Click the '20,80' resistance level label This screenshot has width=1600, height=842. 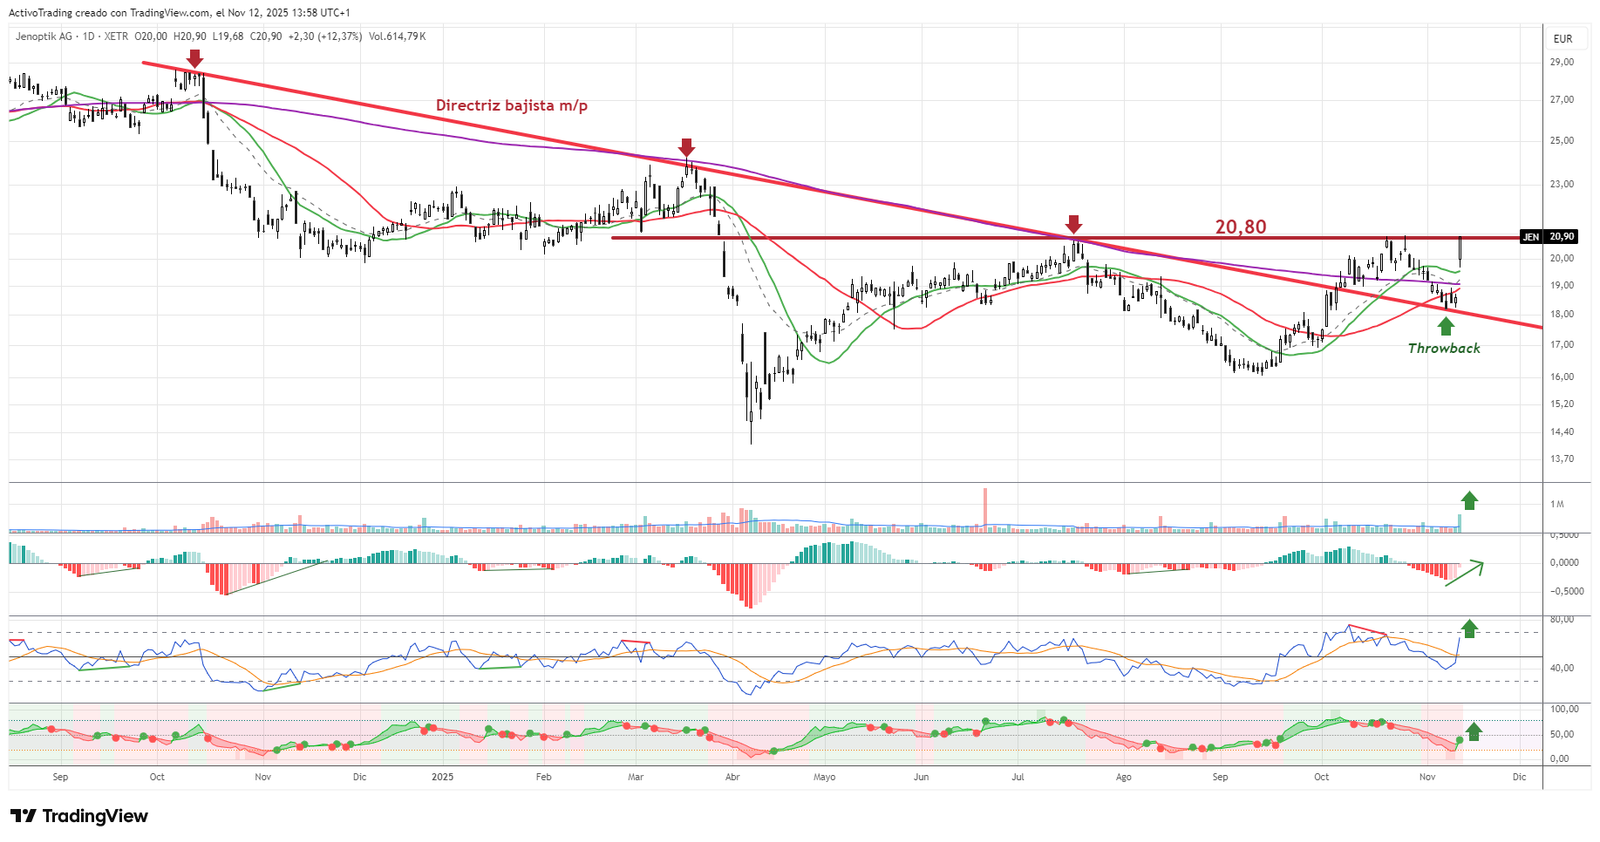[x=1240, y=227]
